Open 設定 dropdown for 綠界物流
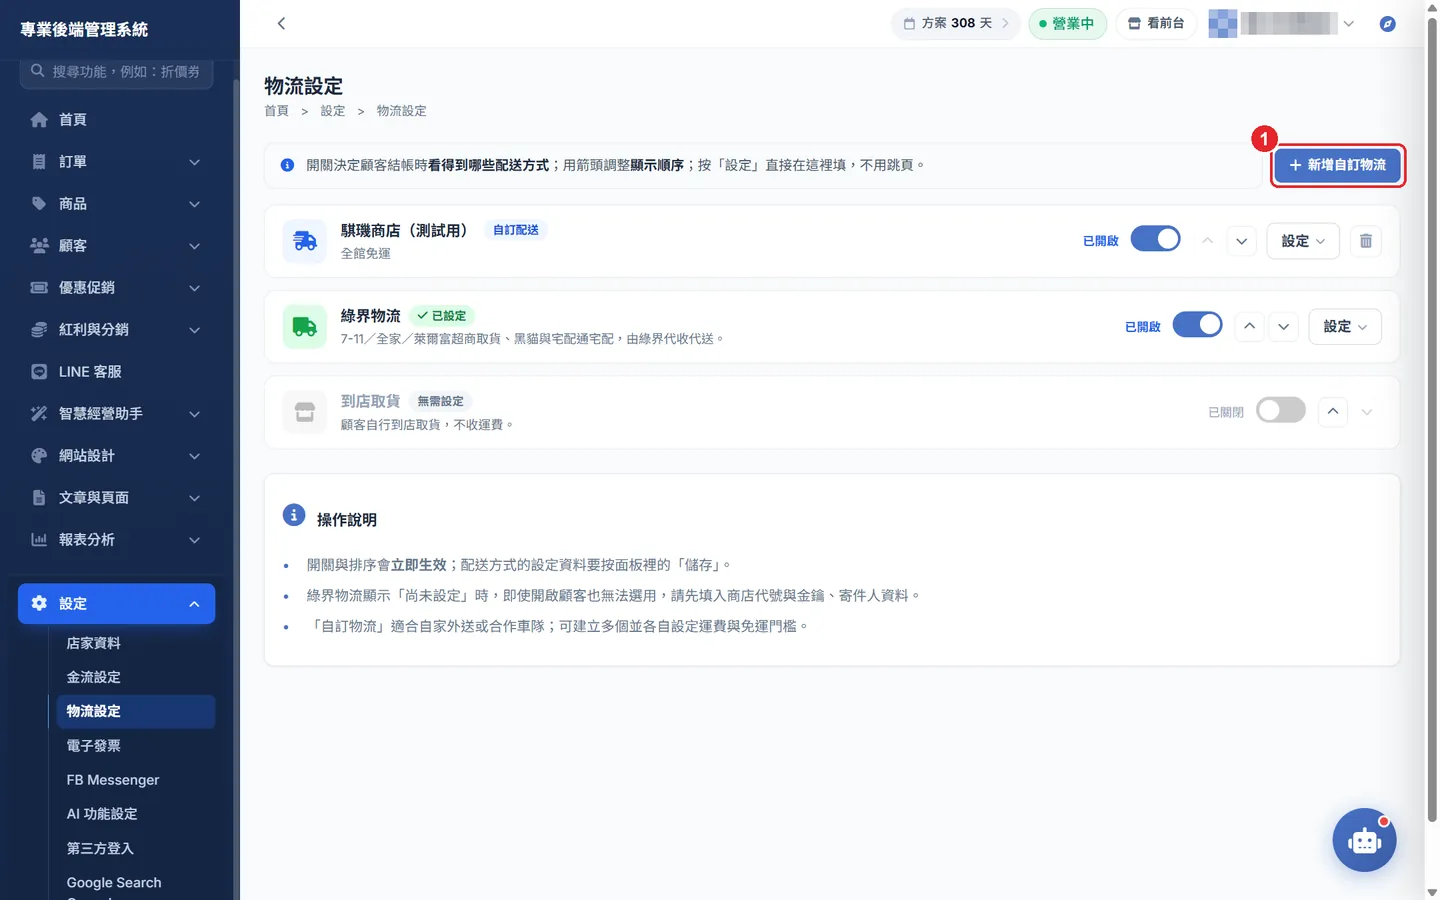1440x900 pixels. click(1345, 327)
